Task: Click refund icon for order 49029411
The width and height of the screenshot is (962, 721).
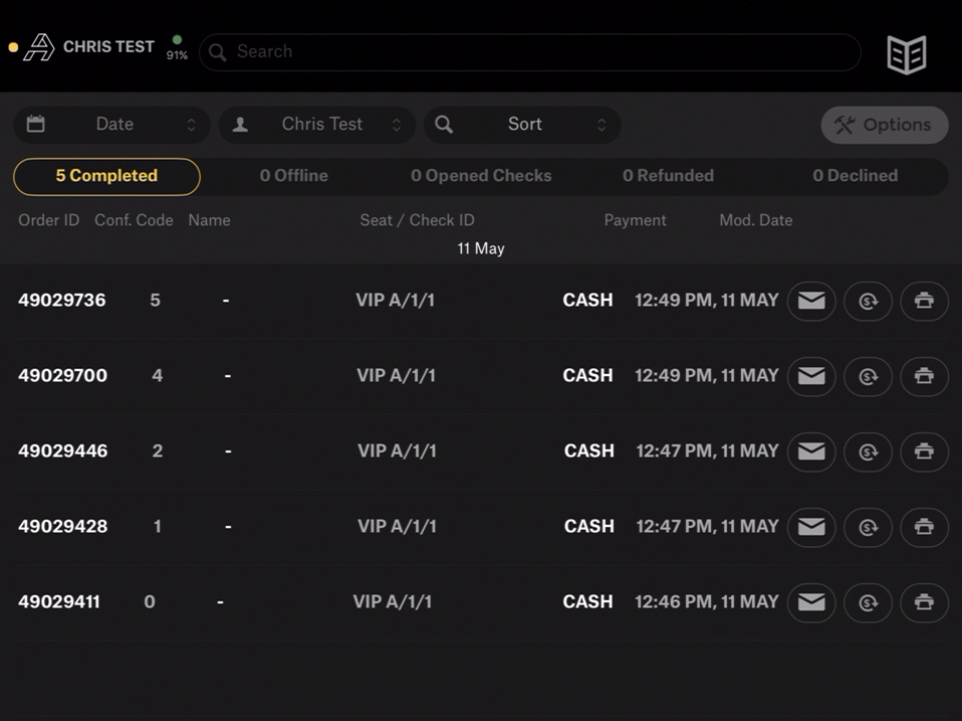Action: 867,602
